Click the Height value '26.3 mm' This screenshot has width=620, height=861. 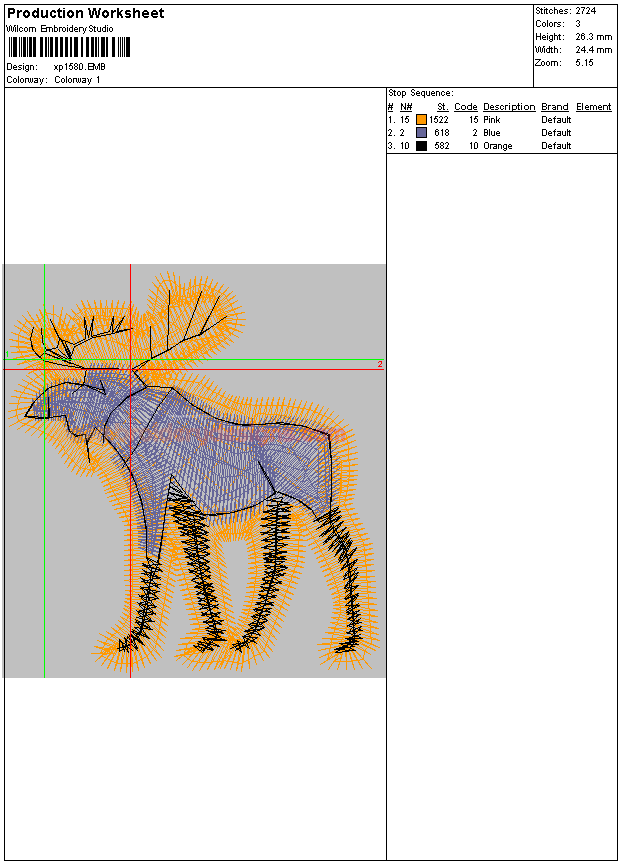[594, 37]
